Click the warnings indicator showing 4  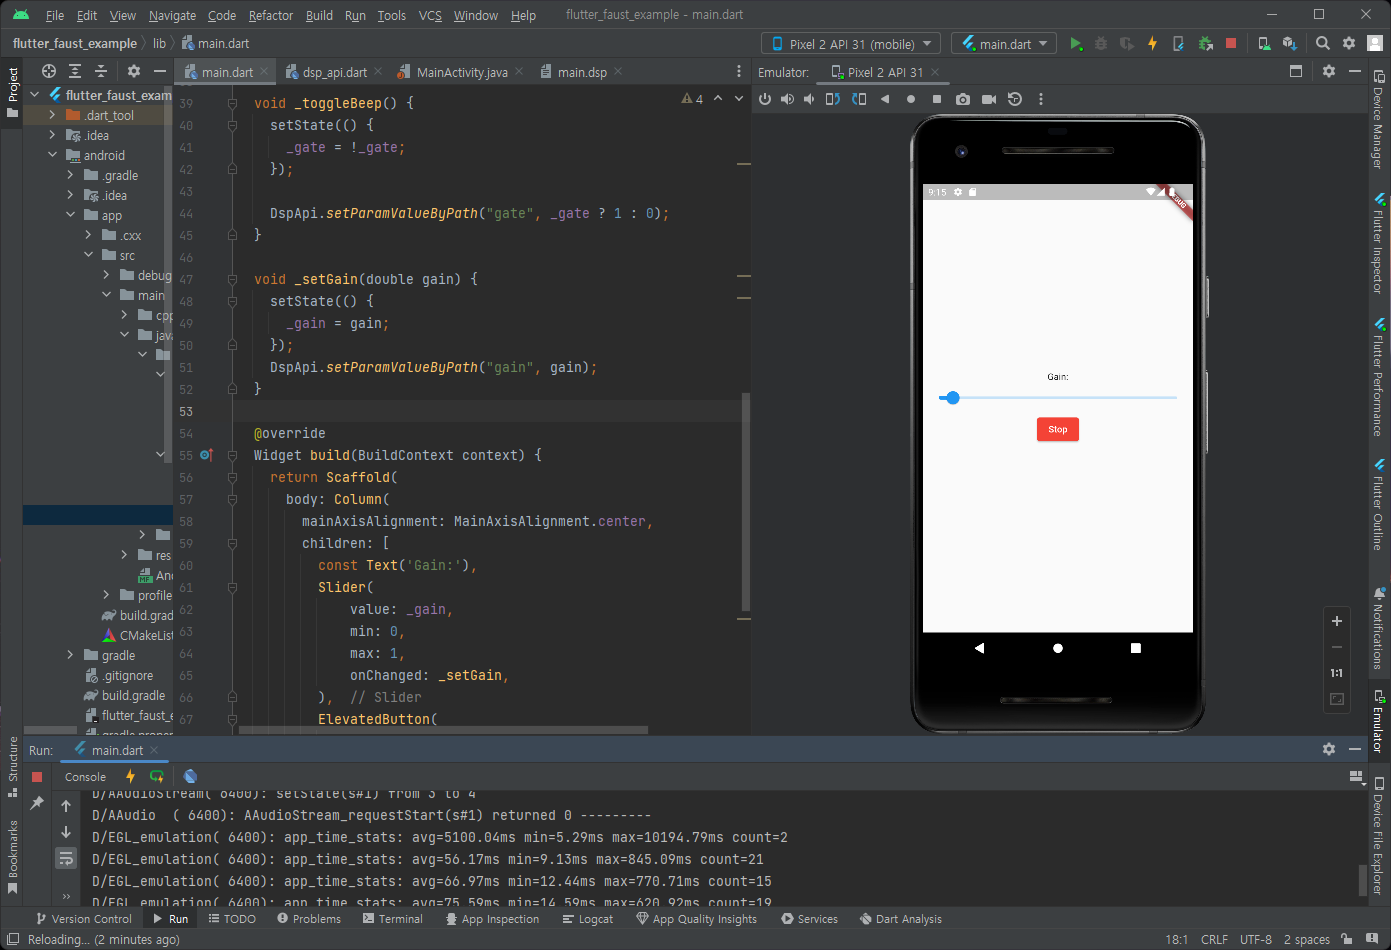pyautogui.click(x=692, y=99)
